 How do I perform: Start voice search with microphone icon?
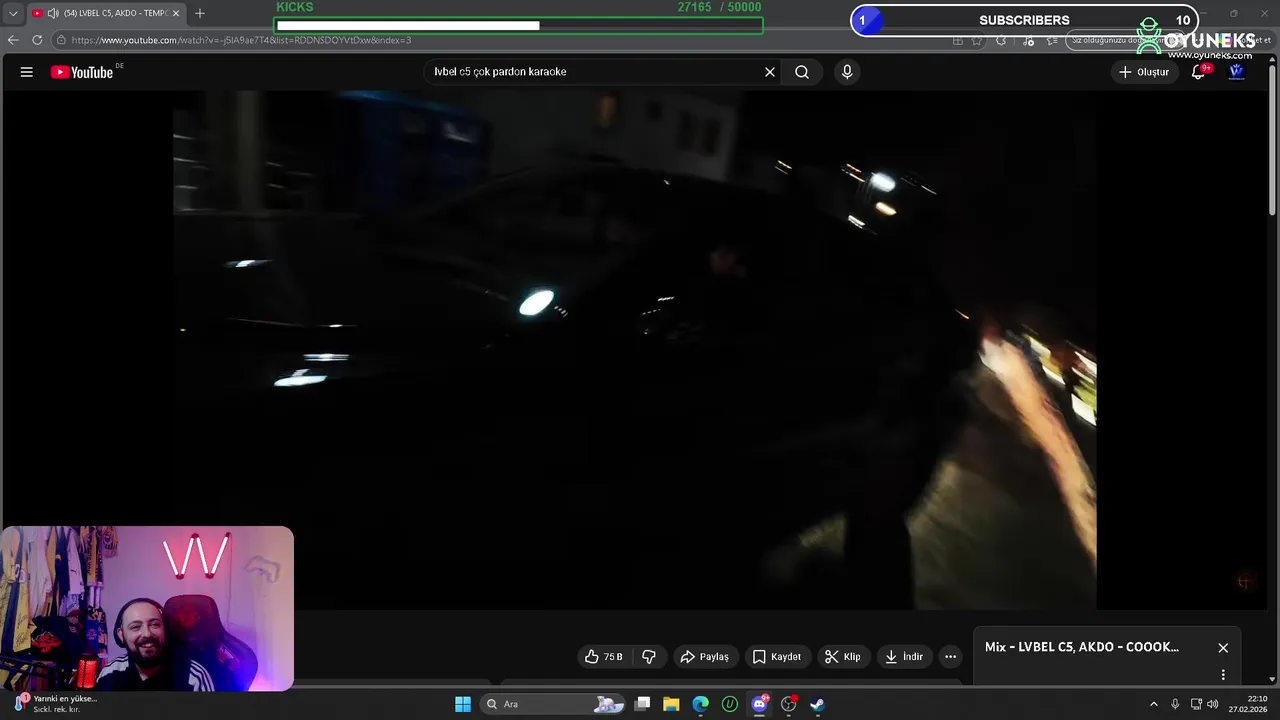coord(847,72)
